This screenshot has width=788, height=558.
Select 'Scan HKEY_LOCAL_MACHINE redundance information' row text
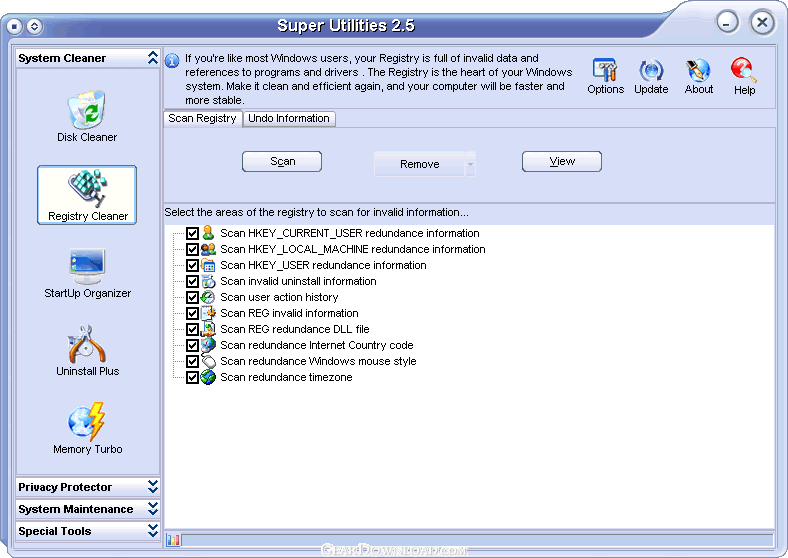[x=353, y=249]
